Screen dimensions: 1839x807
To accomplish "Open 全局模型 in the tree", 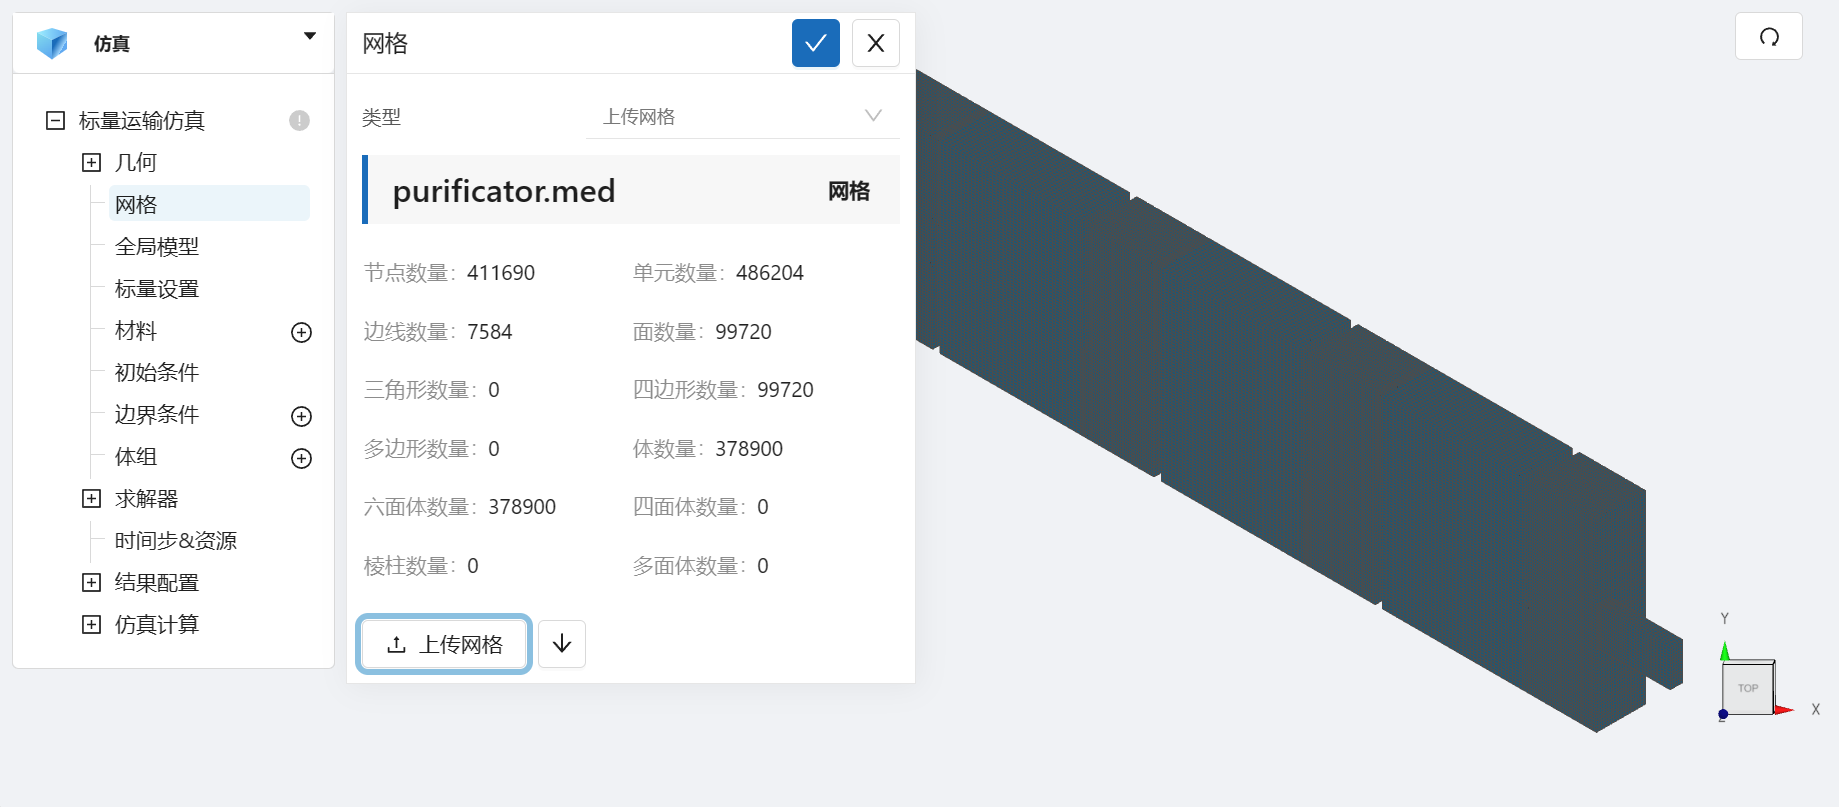I will [x=157, y=247].
